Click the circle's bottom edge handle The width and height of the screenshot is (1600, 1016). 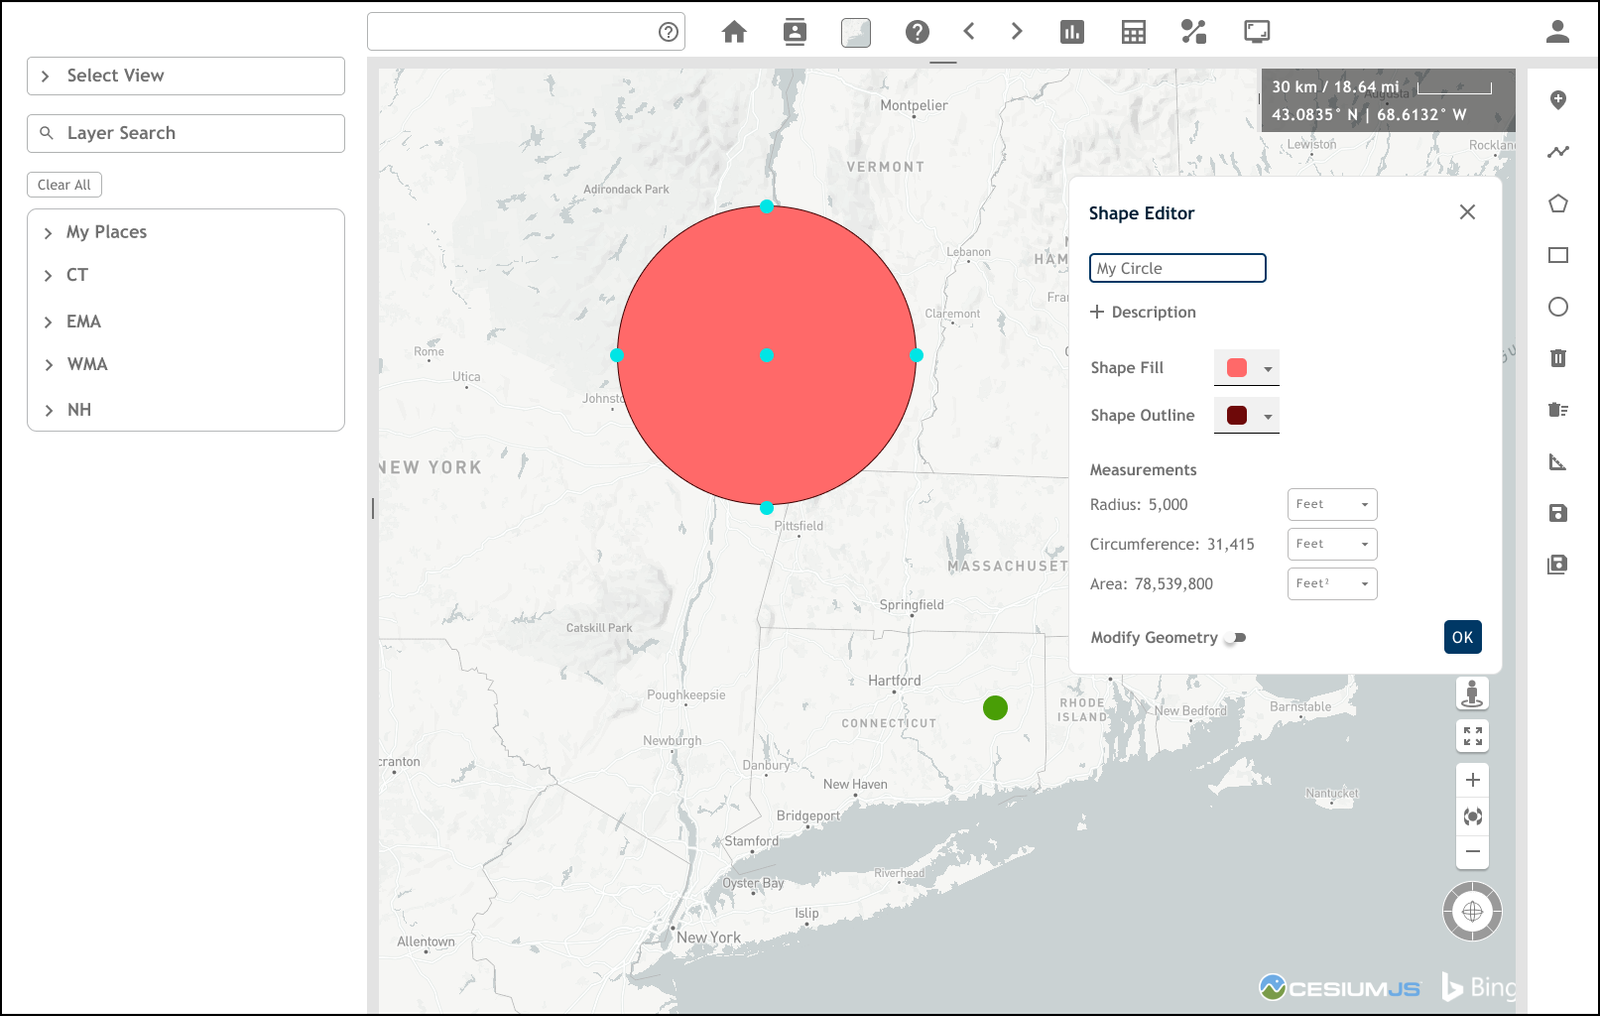point(766,508)
